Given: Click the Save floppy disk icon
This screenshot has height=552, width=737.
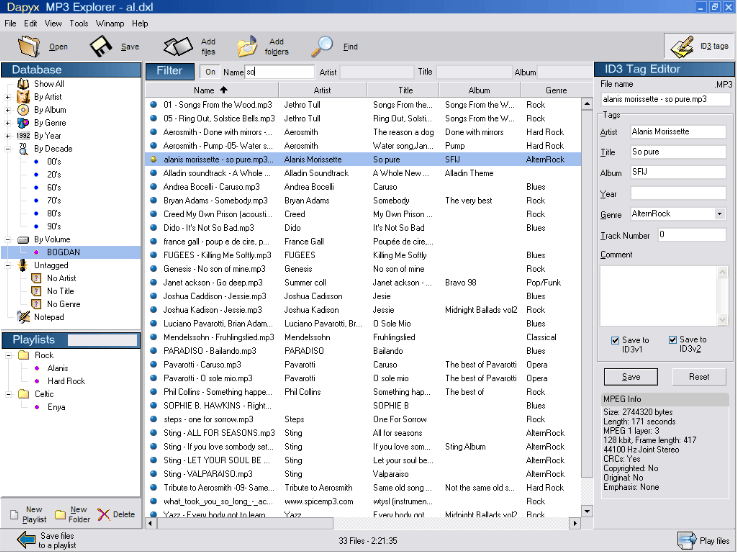Looking at the screenshot, I should point(101,46).
